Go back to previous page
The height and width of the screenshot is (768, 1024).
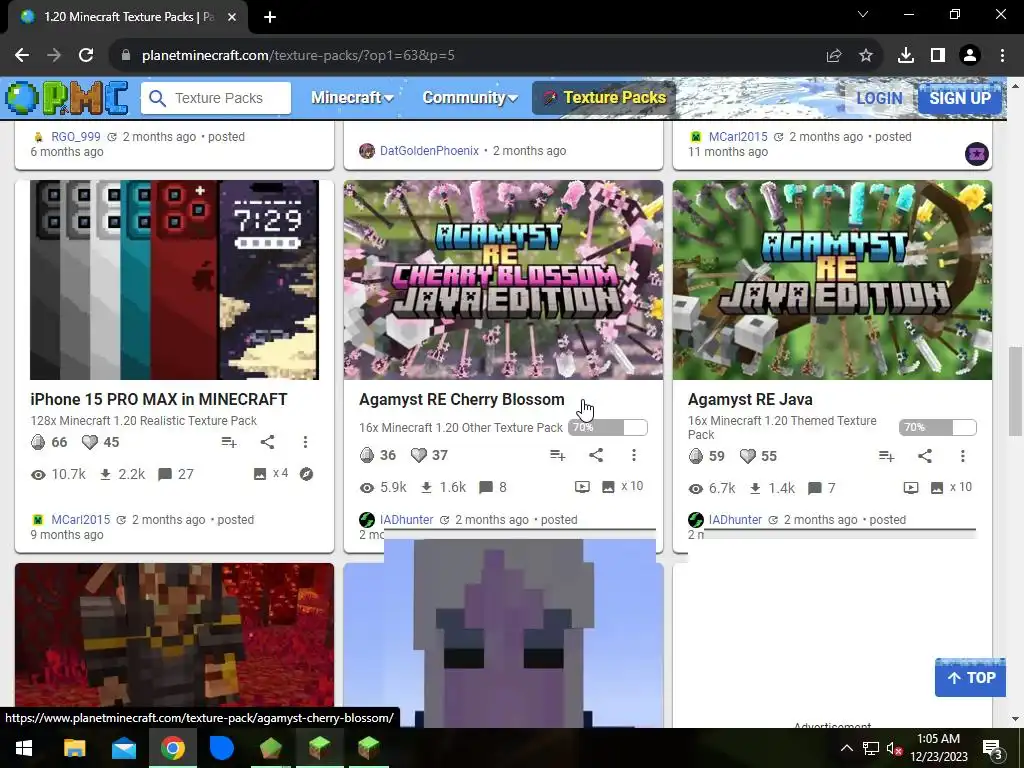coord(22,56)
